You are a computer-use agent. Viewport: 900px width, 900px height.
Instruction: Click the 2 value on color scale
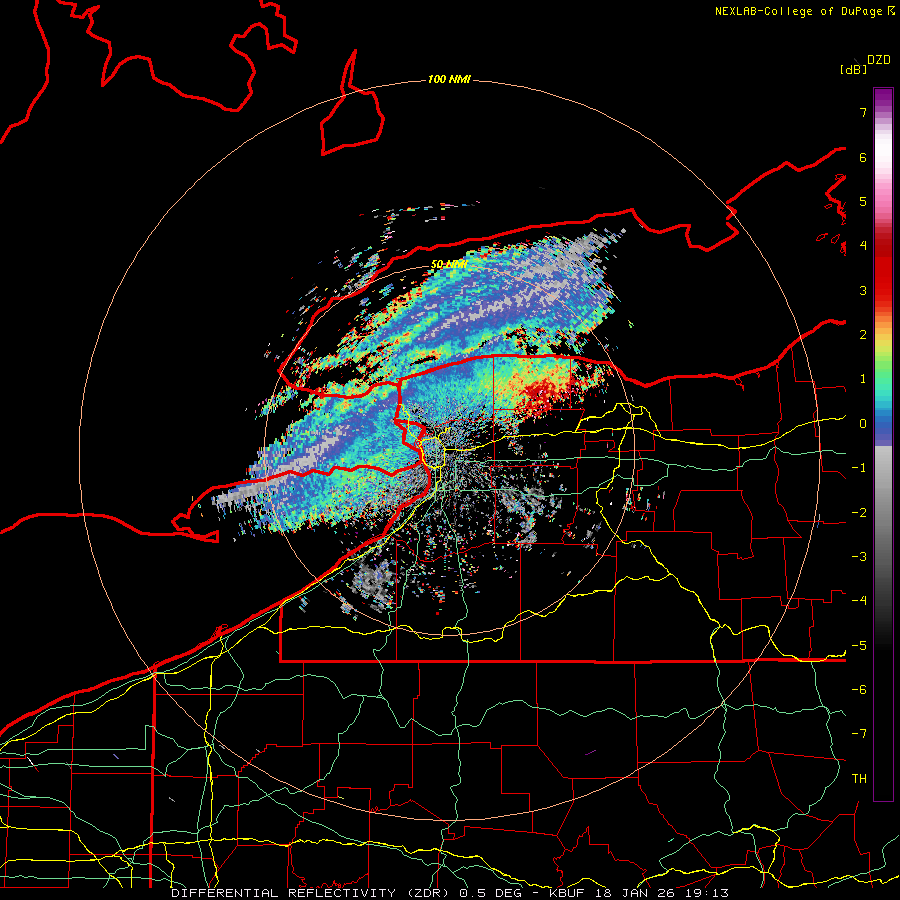863,335
